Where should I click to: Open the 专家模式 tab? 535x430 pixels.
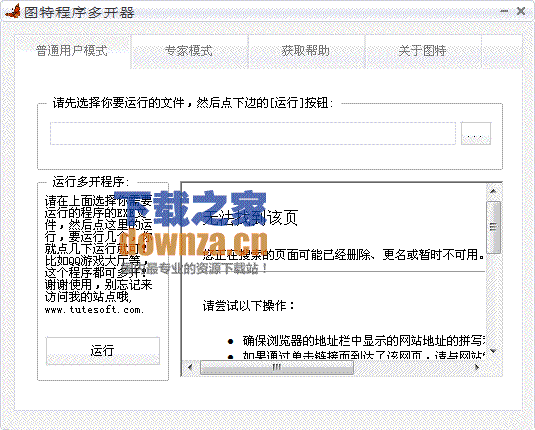[189, 51]
